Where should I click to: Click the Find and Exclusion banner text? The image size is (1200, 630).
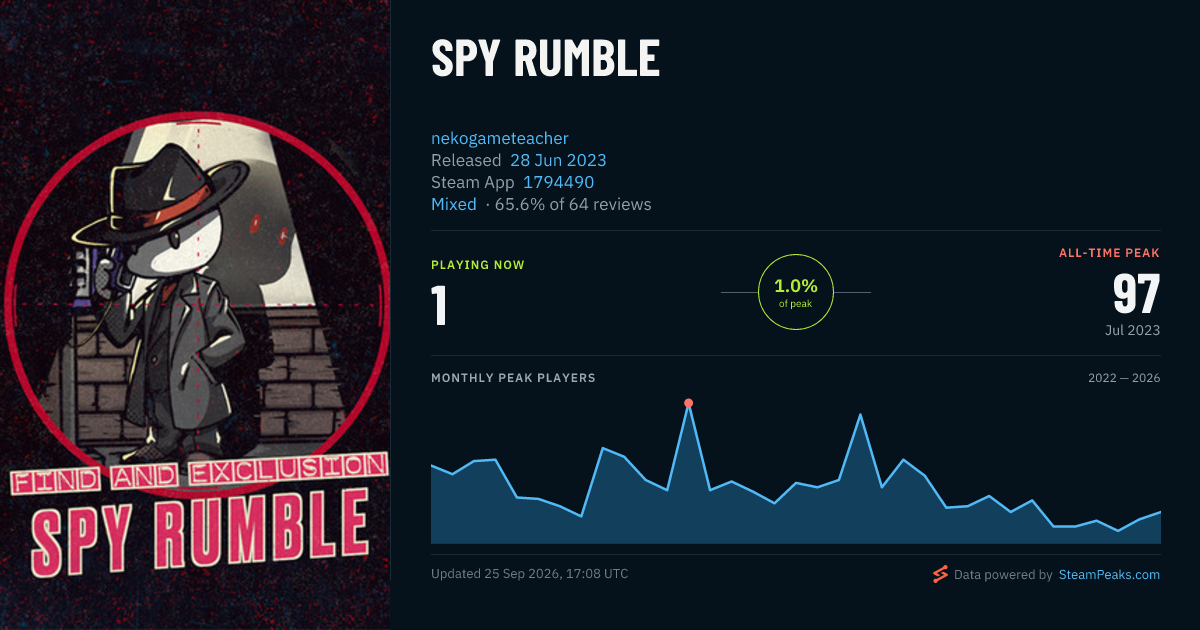(x=198, y=475)
